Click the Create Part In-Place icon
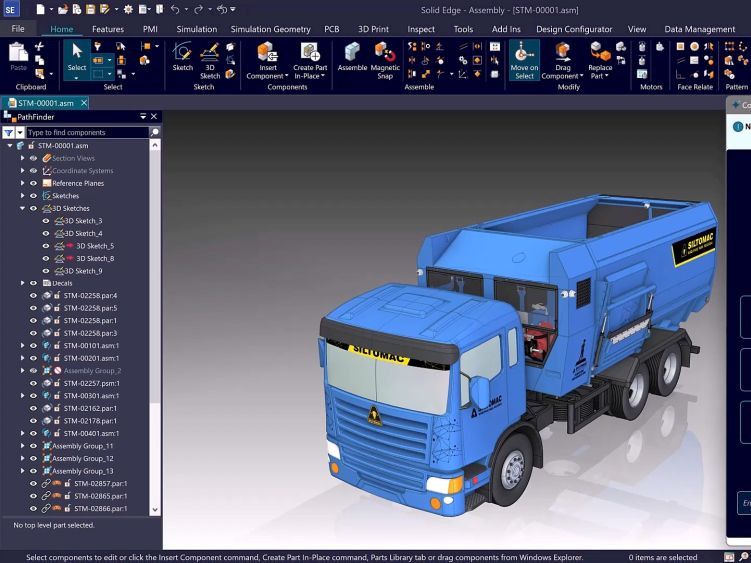 tap(310, 55)
